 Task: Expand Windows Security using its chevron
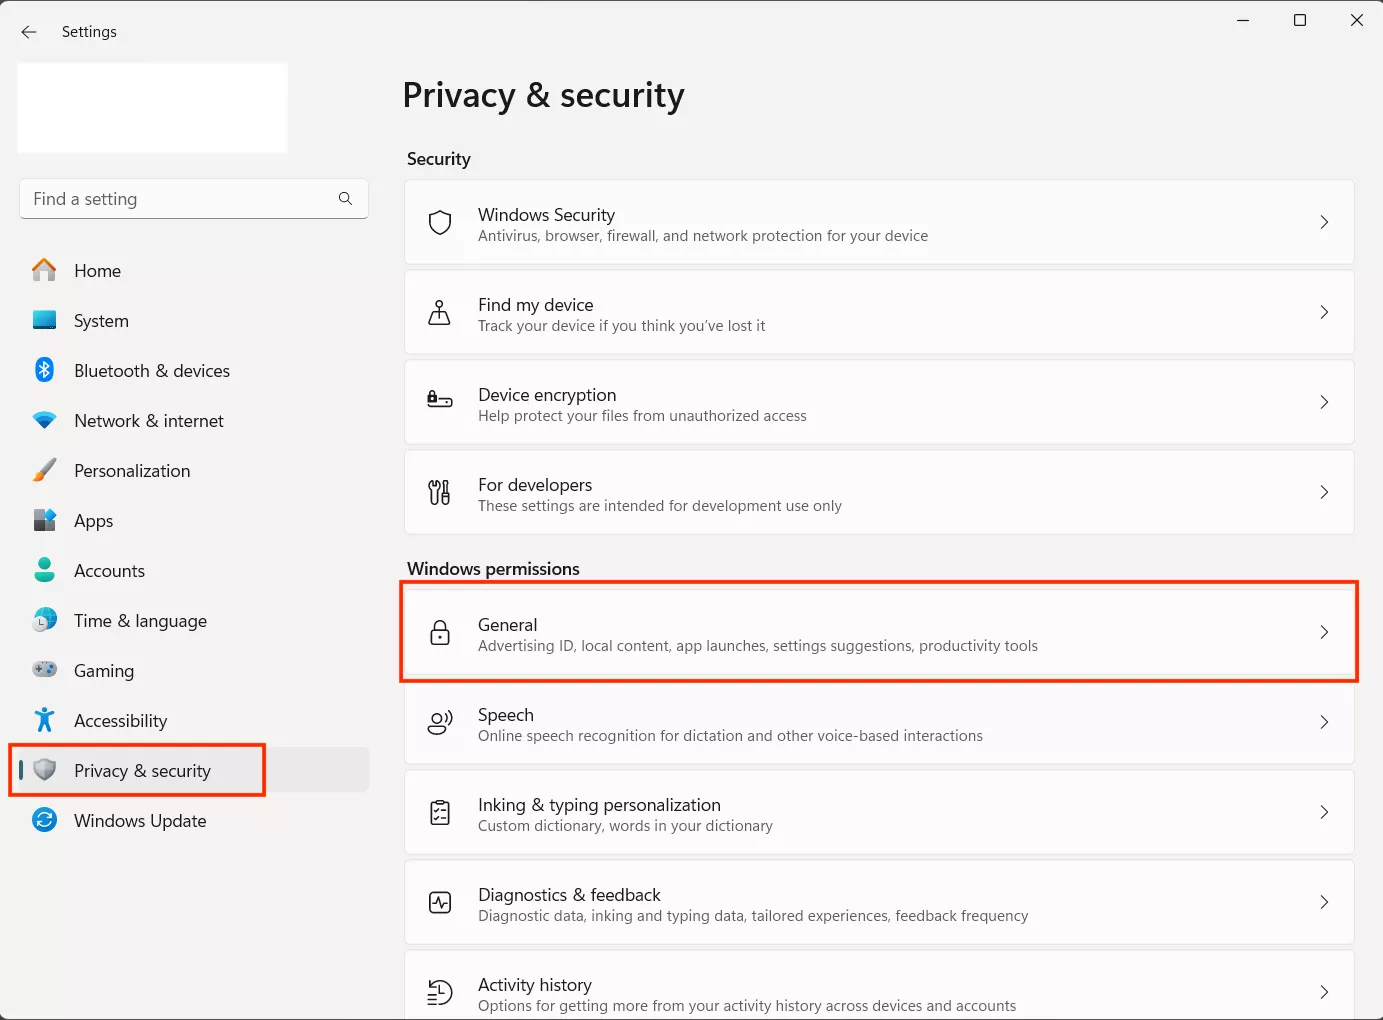click(1323, 222)
